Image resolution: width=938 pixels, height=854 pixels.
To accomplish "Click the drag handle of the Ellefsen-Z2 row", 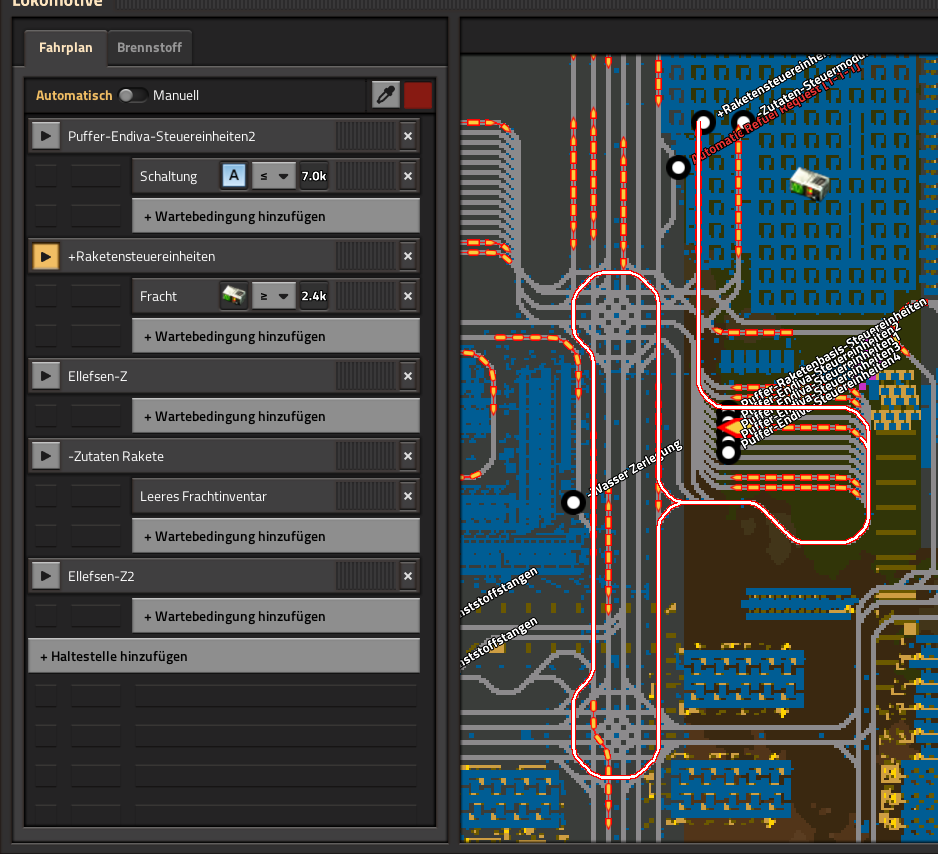I will (365, 577).
